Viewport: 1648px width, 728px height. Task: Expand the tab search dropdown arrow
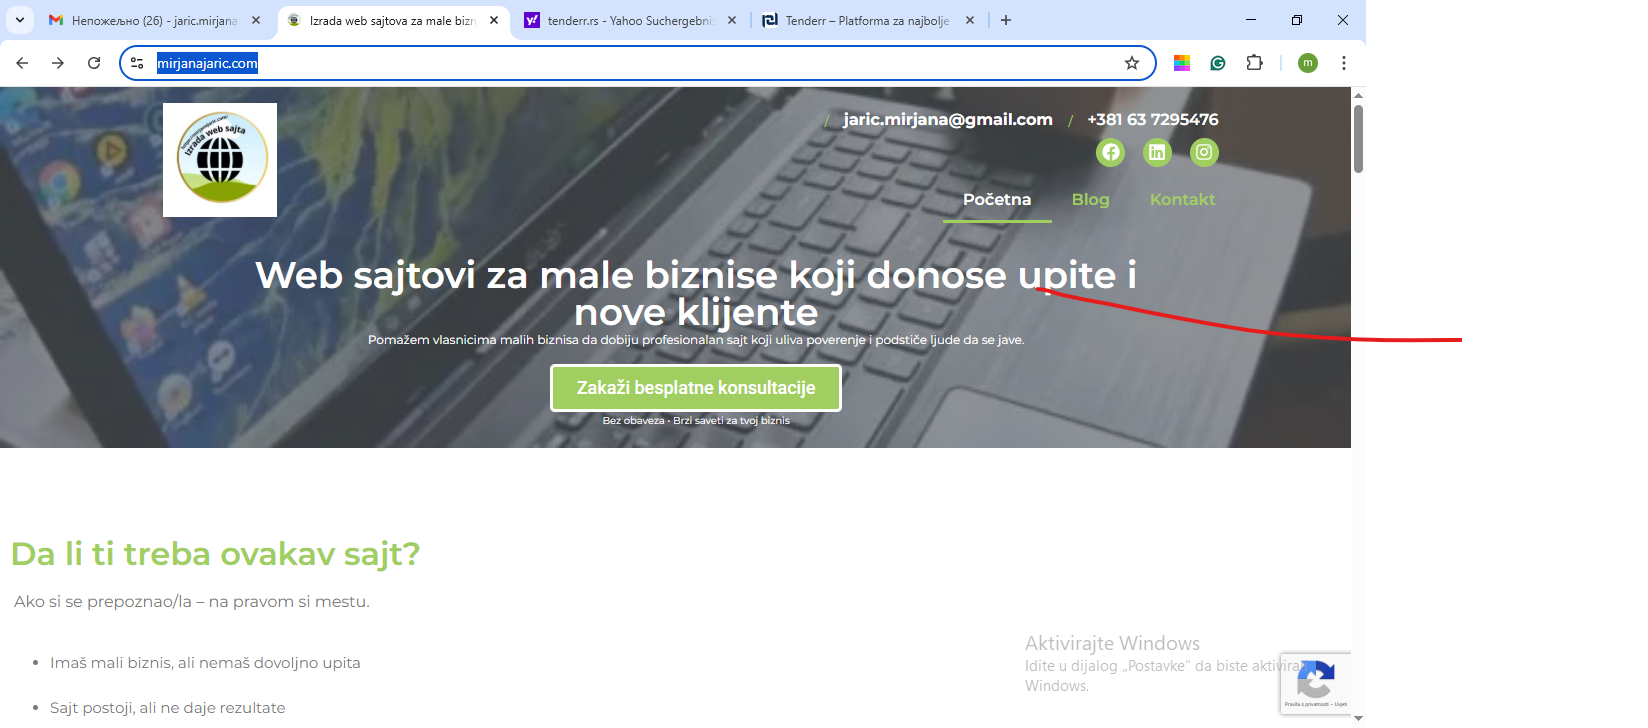click(19, 20)
